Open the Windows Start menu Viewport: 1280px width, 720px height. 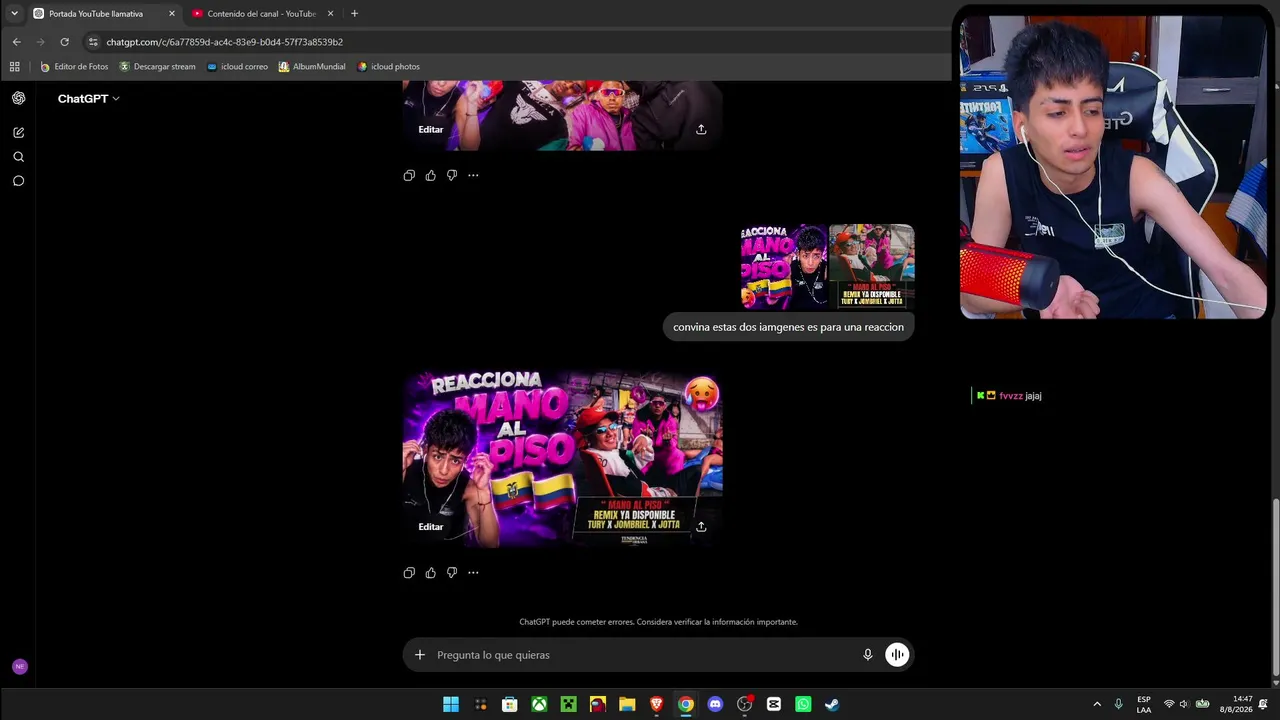click(451, 704)
